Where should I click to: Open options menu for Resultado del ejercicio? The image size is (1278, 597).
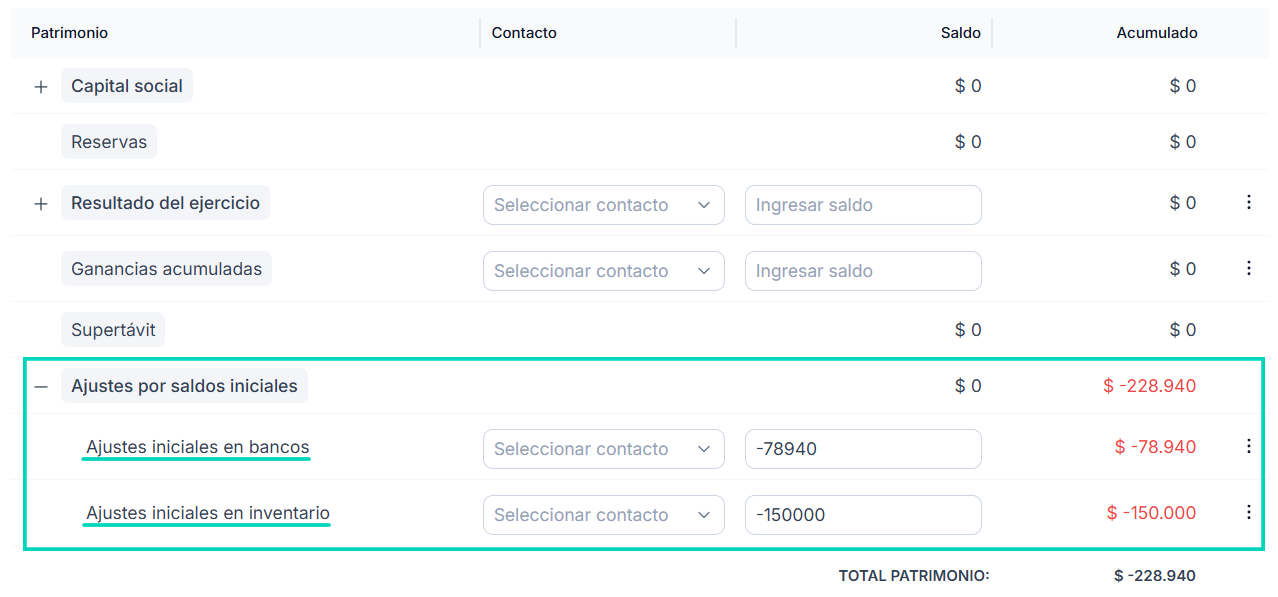click(x=1248, y=202)
